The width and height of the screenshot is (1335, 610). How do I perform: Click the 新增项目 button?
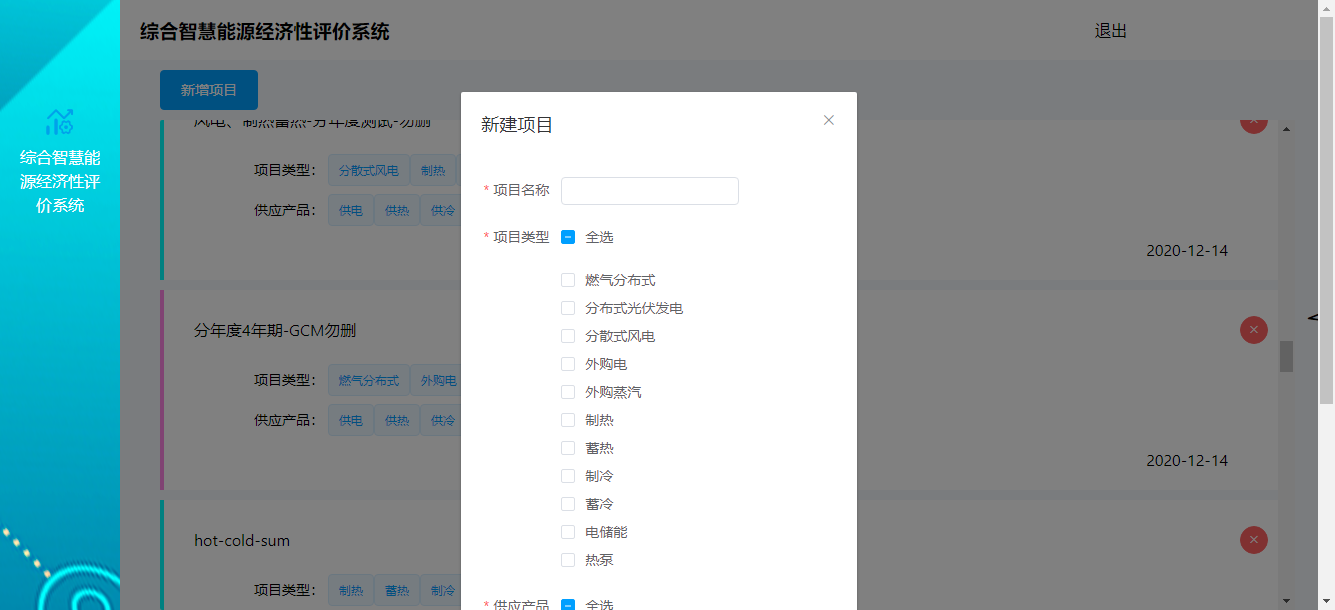pyautogui.click(x=208, y=89)
